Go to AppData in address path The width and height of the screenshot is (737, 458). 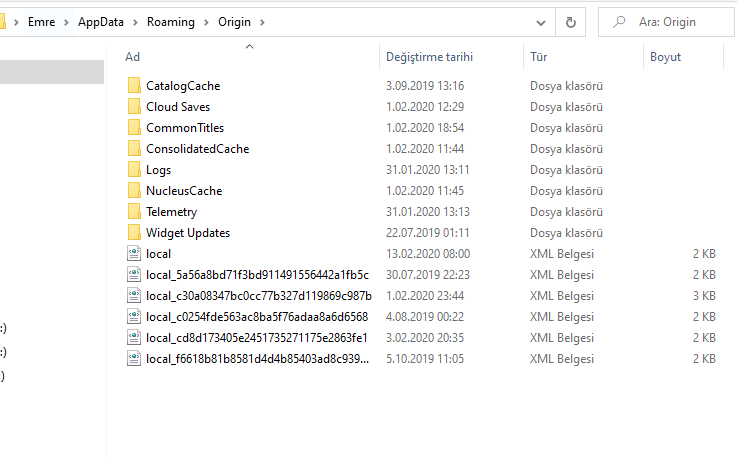click(x=101, y=22)
